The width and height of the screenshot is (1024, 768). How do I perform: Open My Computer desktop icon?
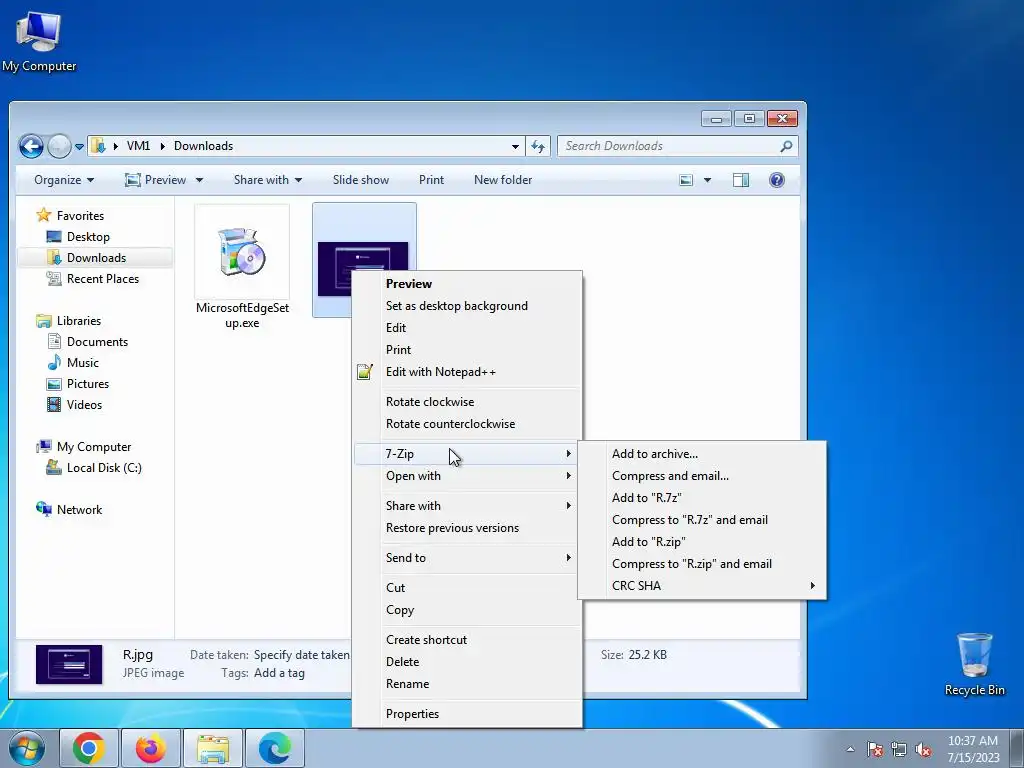pos(39,41)
